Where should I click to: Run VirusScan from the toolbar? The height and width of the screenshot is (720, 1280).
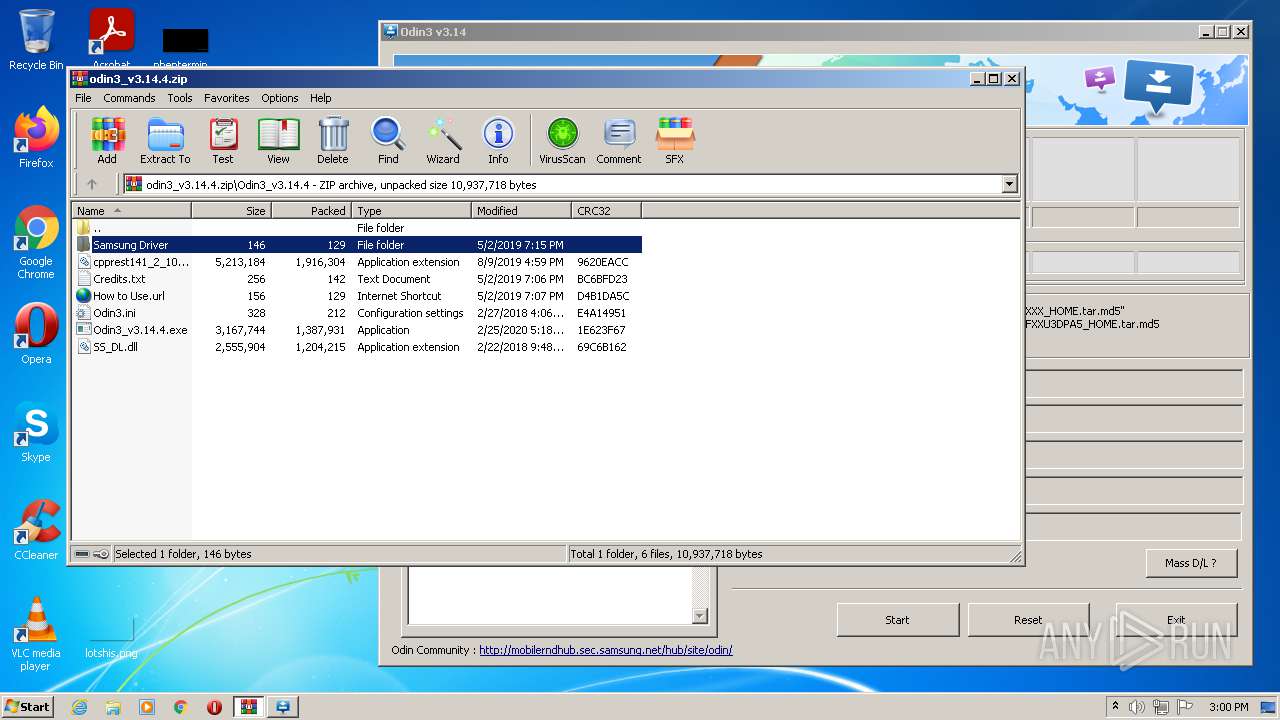tap(562, 140)
